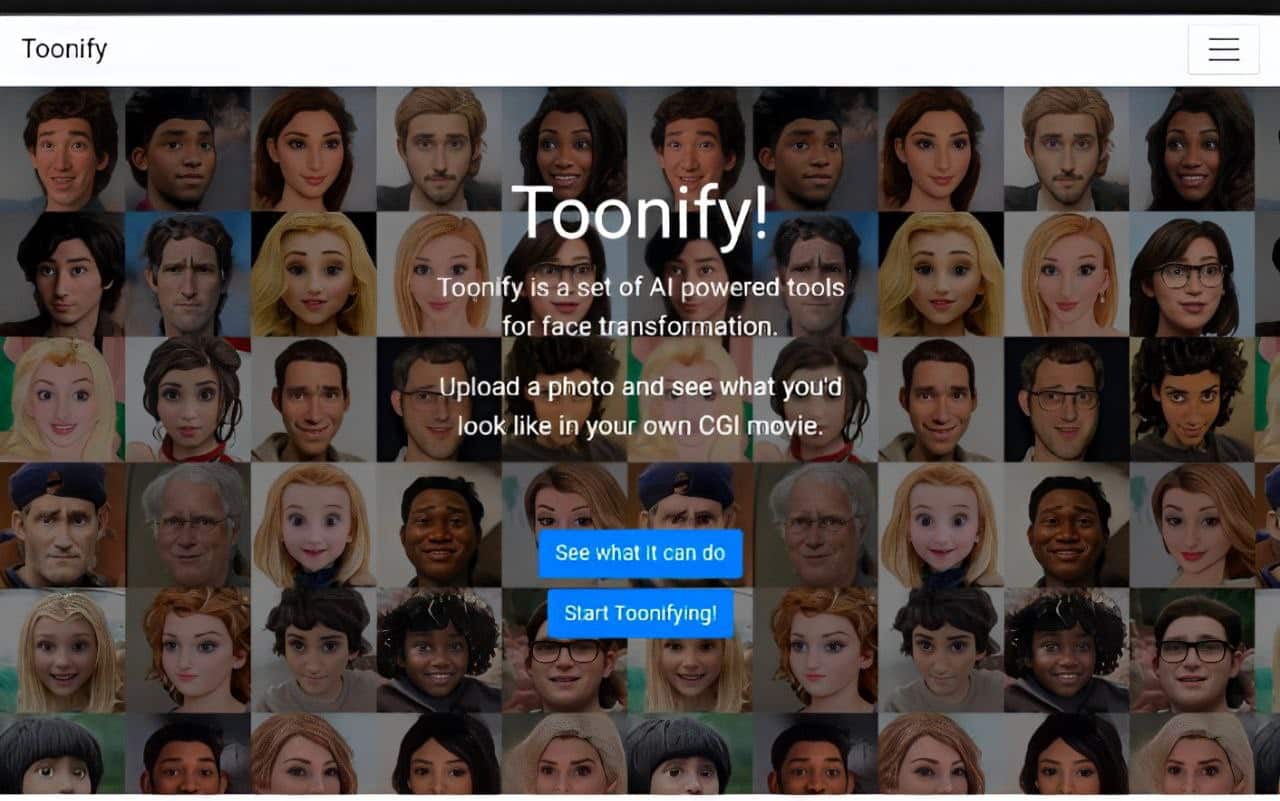Open the auburn-haired woman with red lips at right edge
The width and height of the screenshot is (1280, 801).
(x=1192, y=525)
